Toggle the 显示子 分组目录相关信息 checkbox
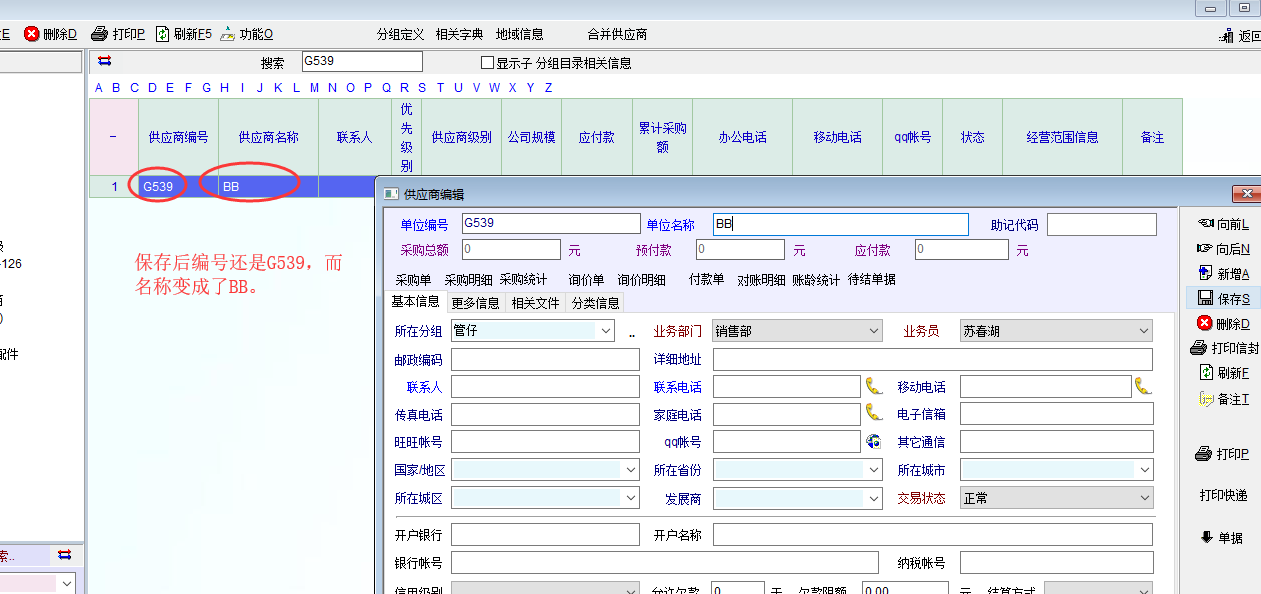 (x=488, y=62)
